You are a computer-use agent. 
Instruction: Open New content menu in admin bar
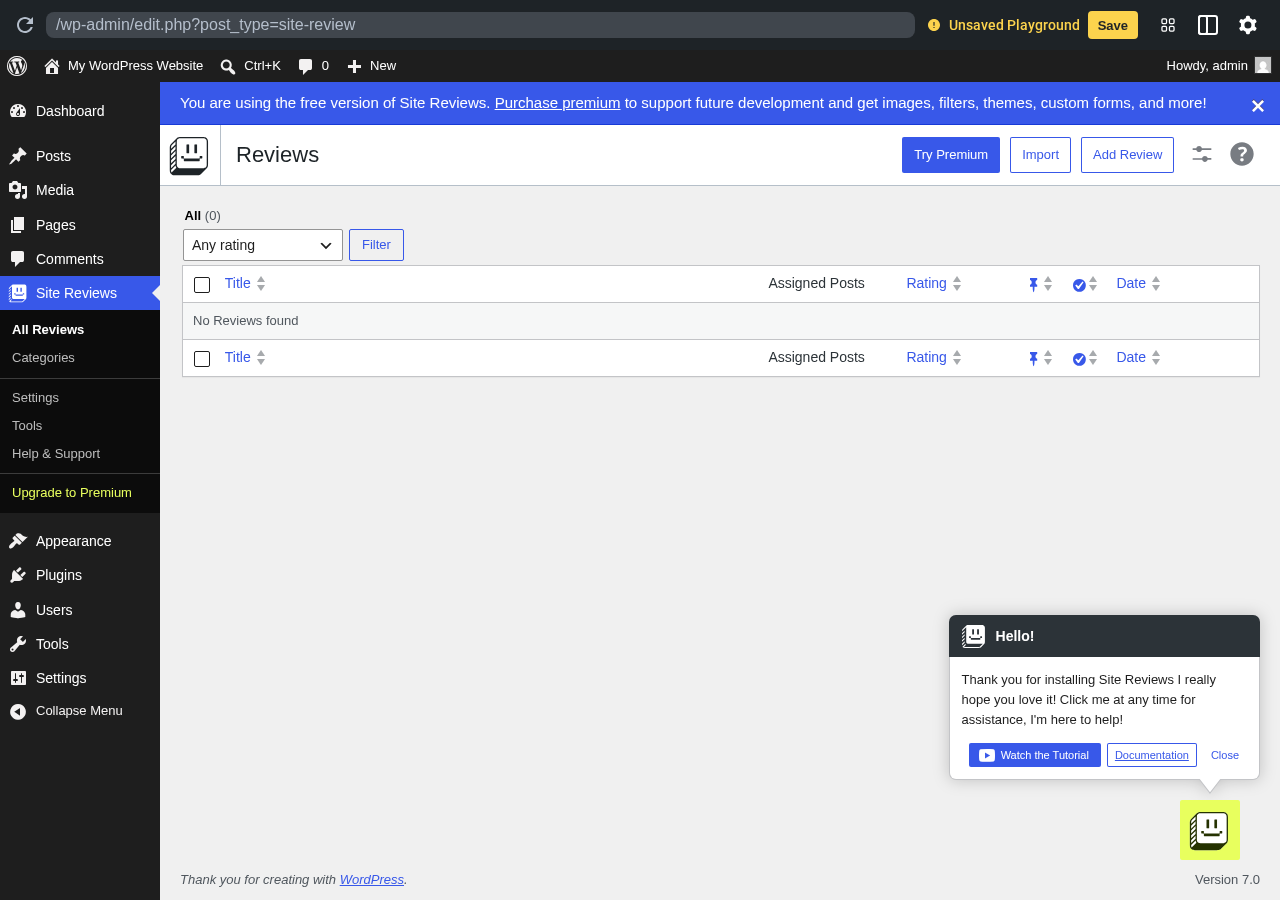371,66
